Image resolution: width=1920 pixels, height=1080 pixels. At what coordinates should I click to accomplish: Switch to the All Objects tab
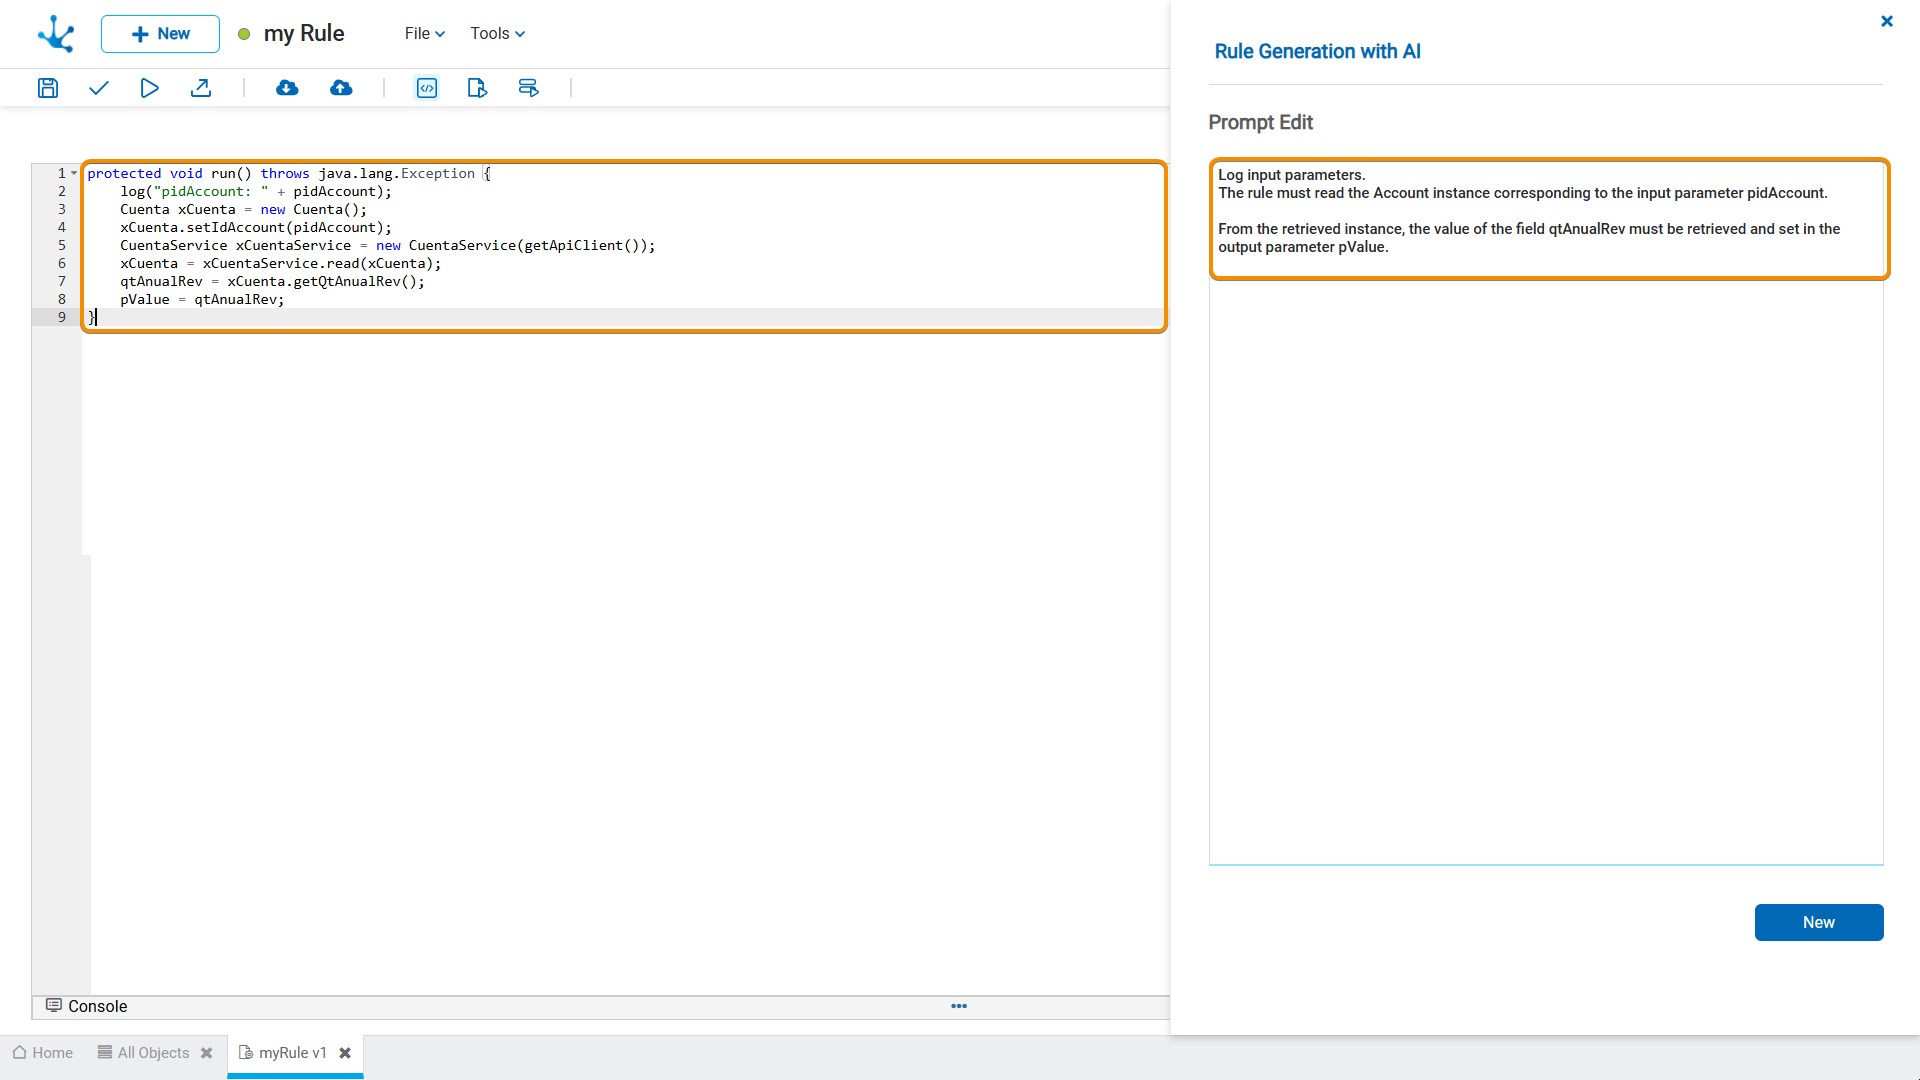click(144, 1053)
